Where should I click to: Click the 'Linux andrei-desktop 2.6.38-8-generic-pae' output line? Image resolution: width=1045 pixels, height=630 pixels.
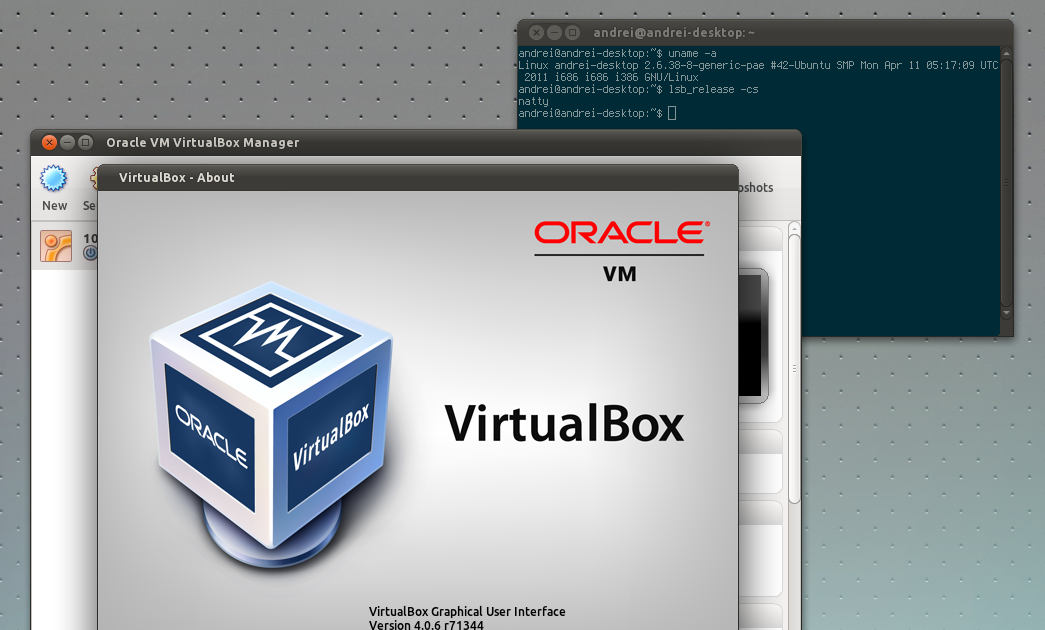(x=758, y=65)
